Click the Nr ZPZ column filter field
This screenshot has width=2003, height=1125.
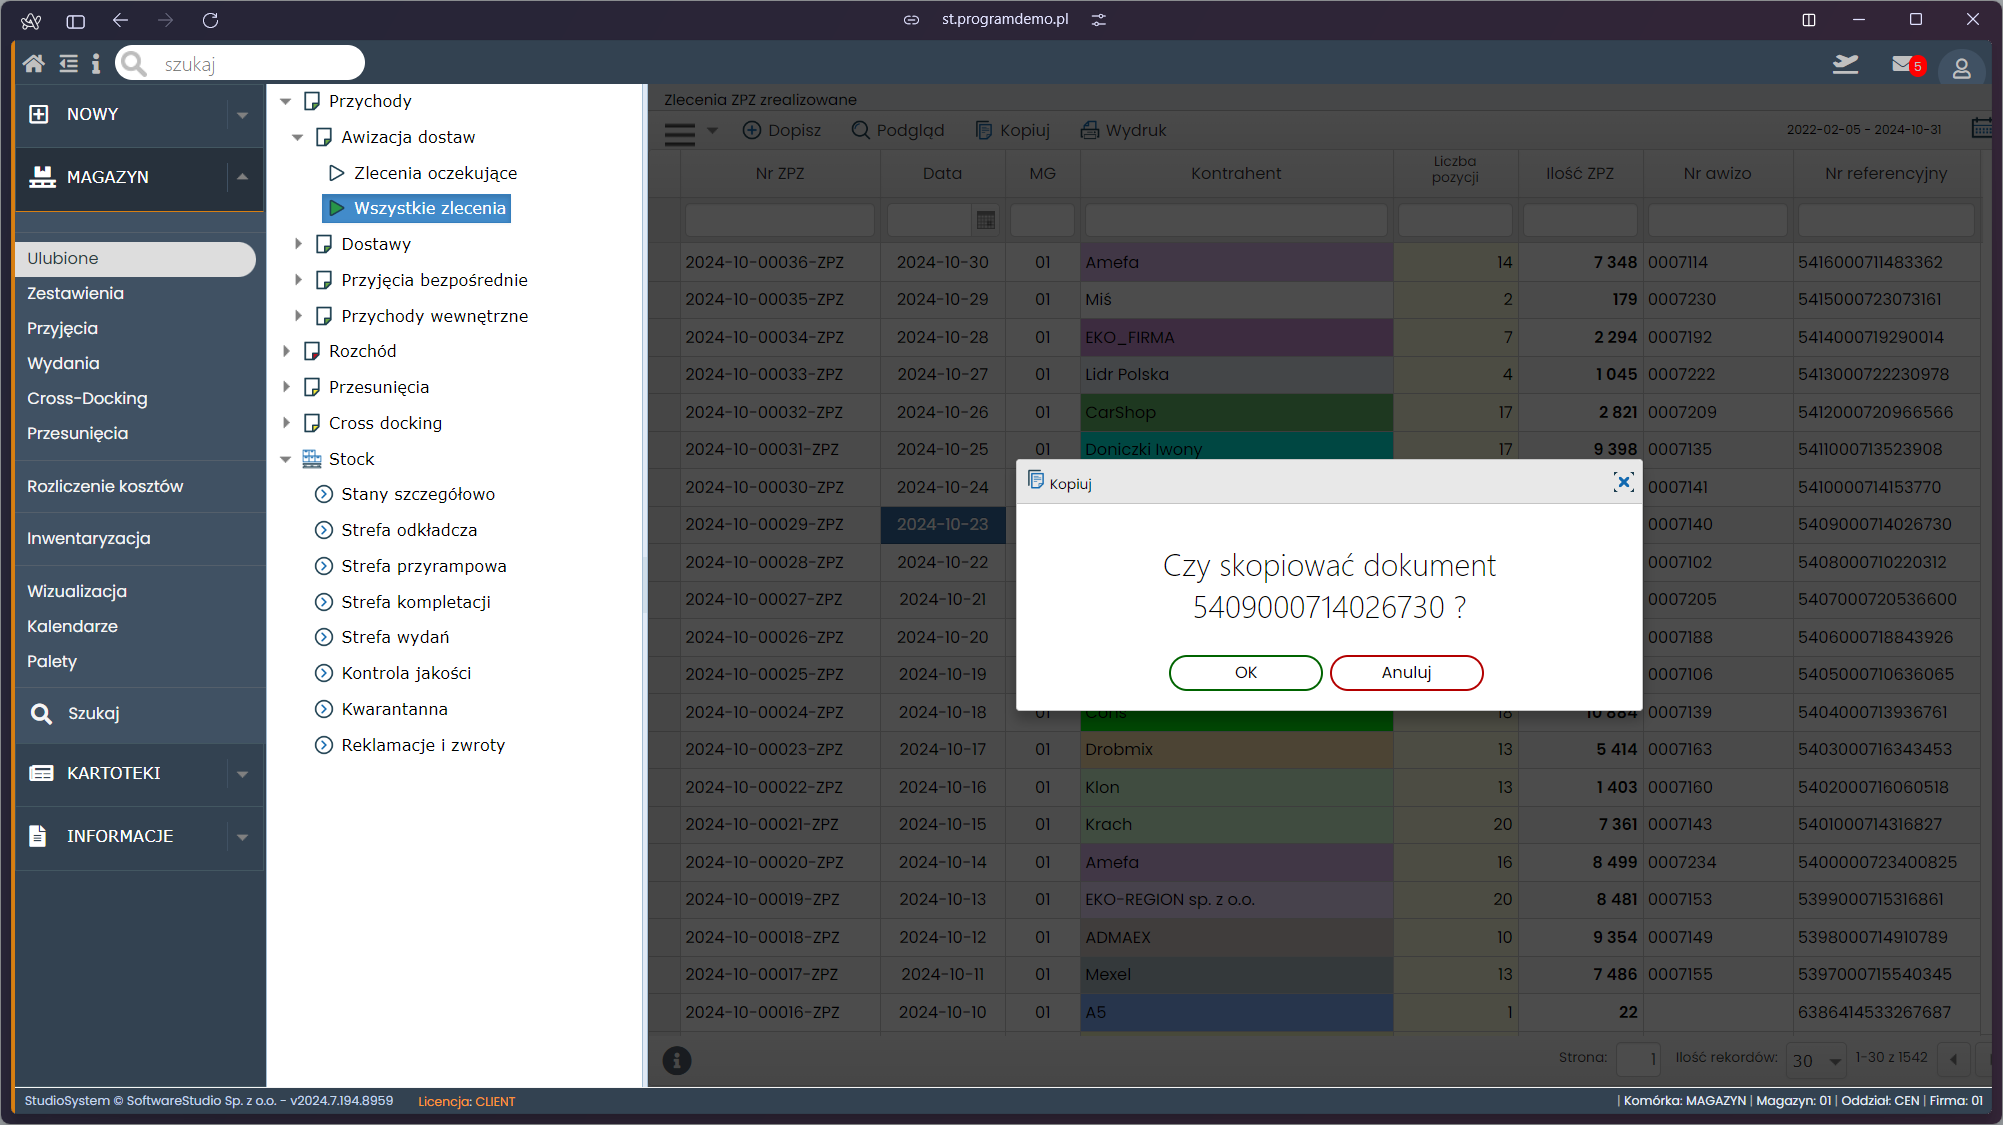click(780, 220)
